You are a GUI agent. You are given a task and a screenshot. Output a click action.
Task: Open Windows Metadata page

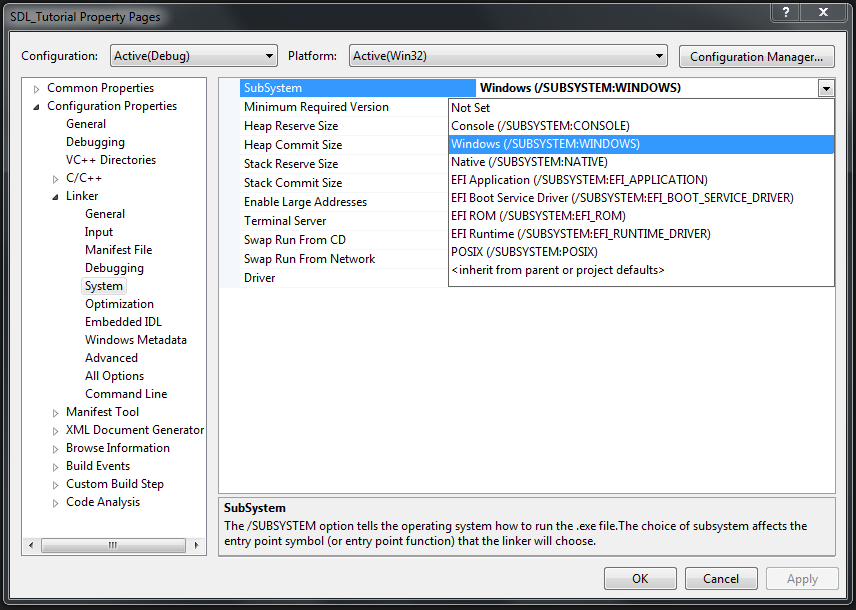[135, 340]
